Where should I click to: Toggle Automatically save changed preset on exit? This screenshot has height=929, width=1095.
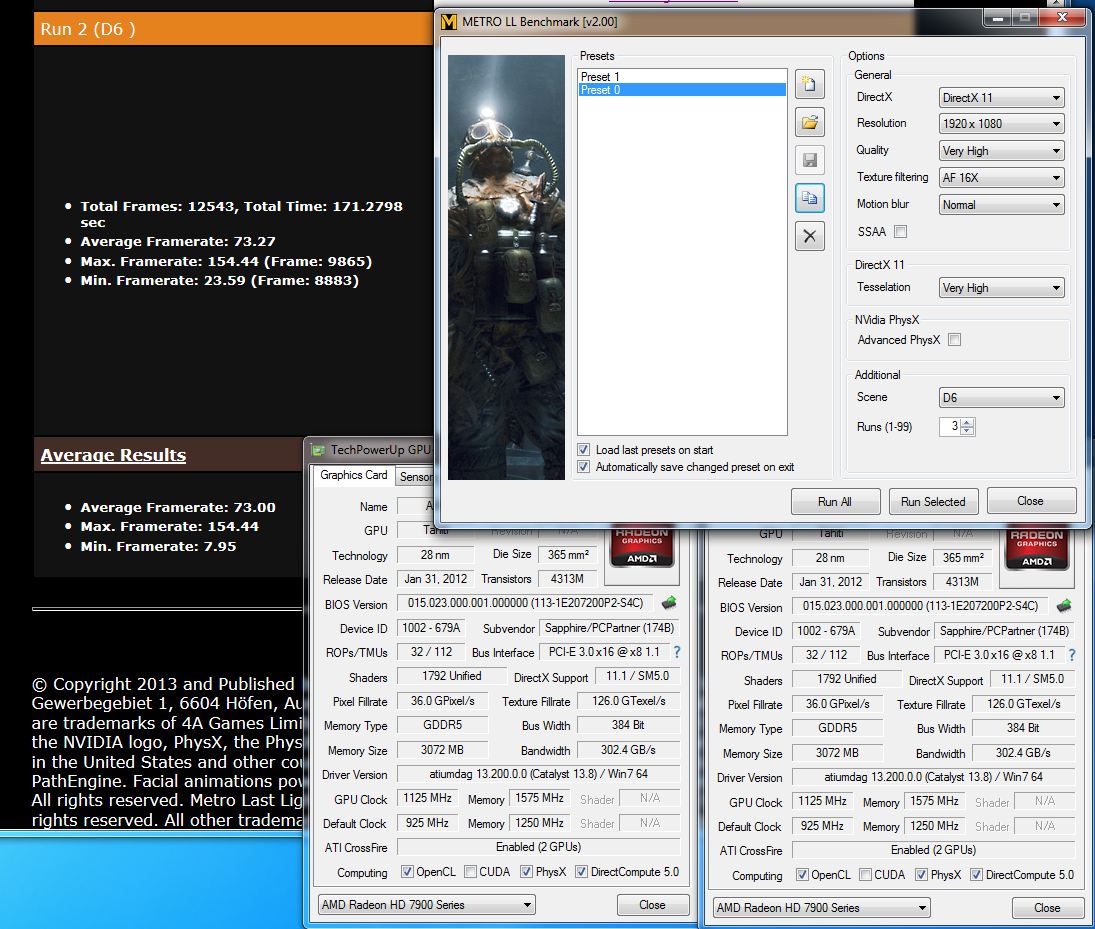tap(583, 467)
